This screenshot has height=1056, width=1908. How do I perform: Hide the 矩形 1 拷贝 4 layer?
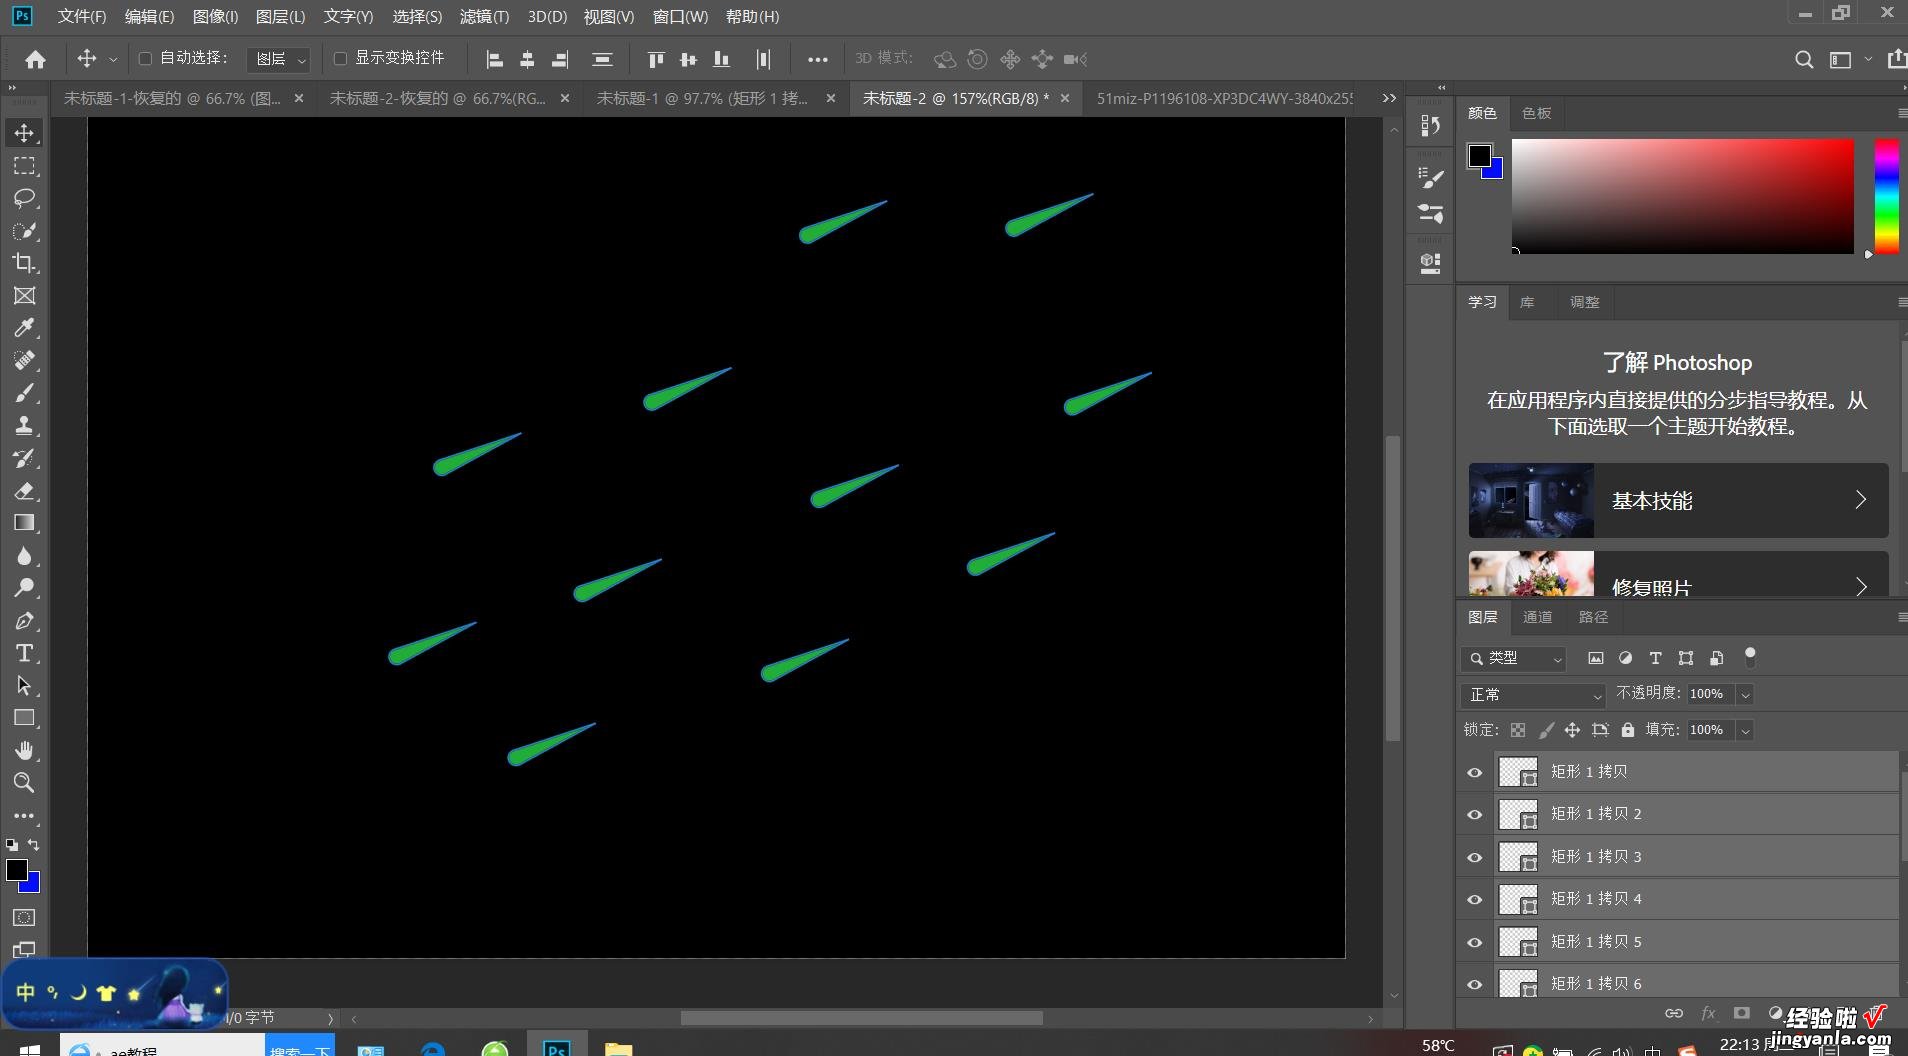(1474, 899)
